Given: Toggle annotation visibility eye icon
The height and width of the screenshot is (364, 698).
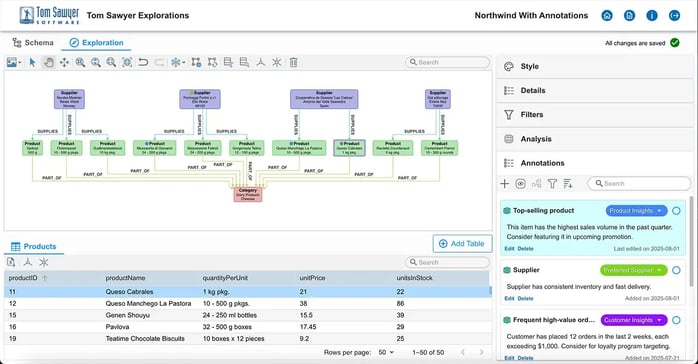Looking at the screenshot, I should (x=520, y=183).
